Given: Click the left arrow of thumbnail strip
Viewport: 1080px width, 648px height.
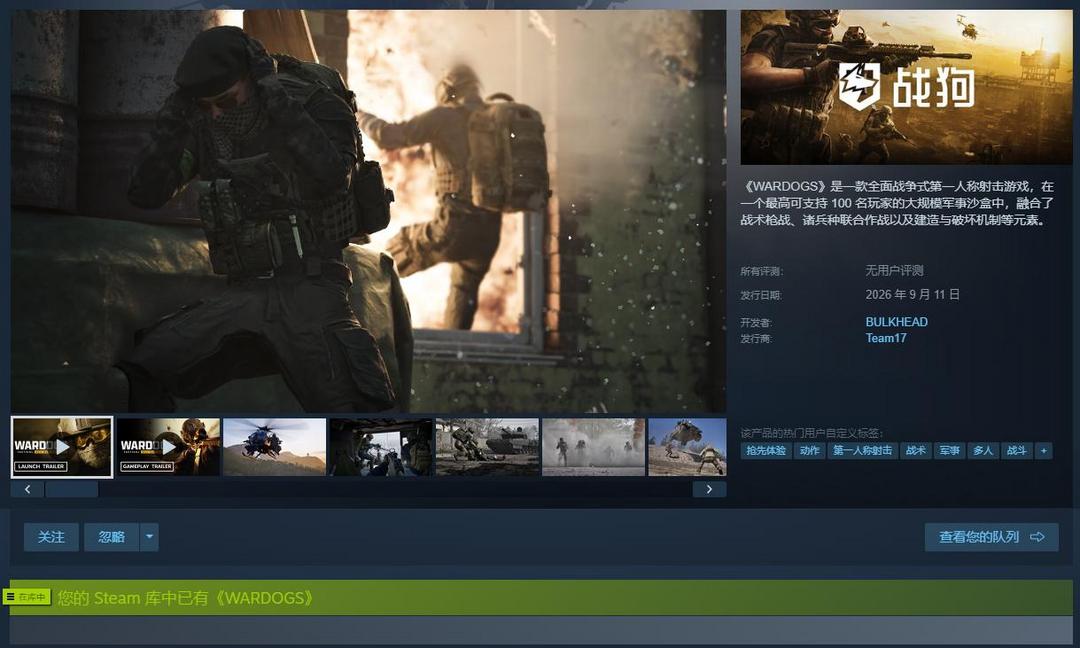Looking at the screenshot, I should point(28,489).
